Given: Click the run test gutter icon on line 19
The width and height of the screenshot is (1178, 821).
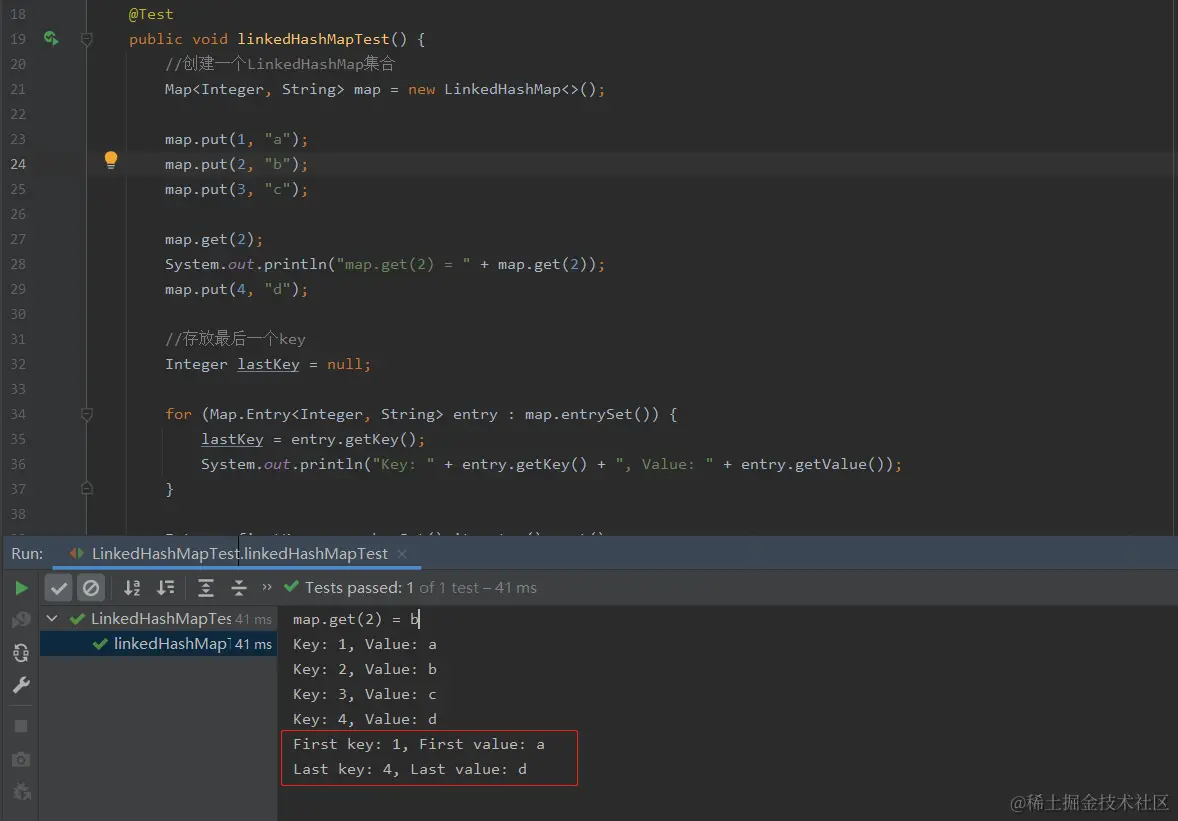Looking at the screenshot, I should pyautogui.click(x=51, y=38).
